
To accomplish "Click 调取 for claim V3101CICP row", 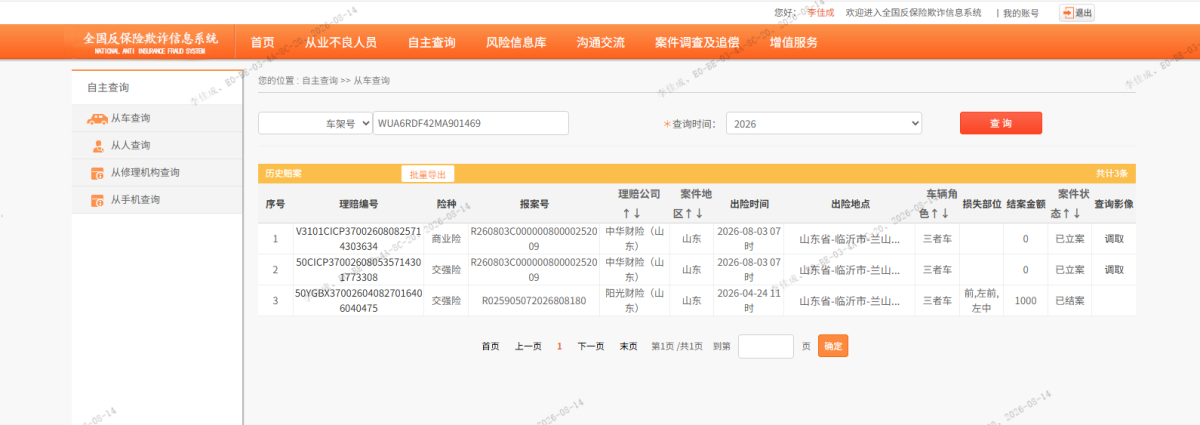I will [x=1114, y=239].
